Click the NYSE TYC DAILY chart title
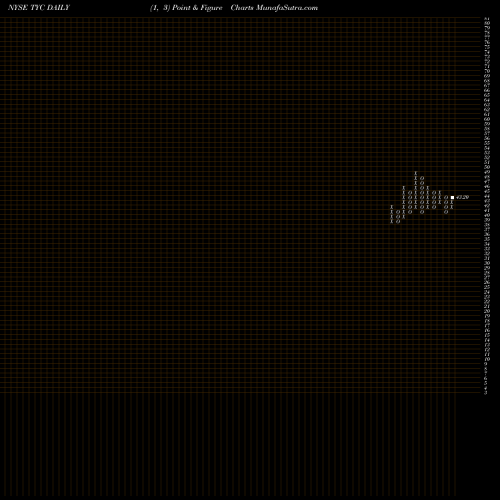Image resolution: width=500 pixels, height=500 pixels. tap(39, 8)
